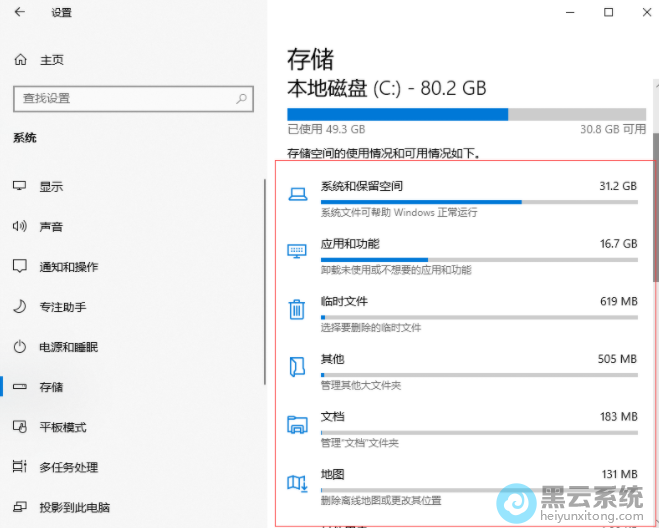Open the 显示 settings page
Screen dimensions: 659x528
(x=50, y=187)
